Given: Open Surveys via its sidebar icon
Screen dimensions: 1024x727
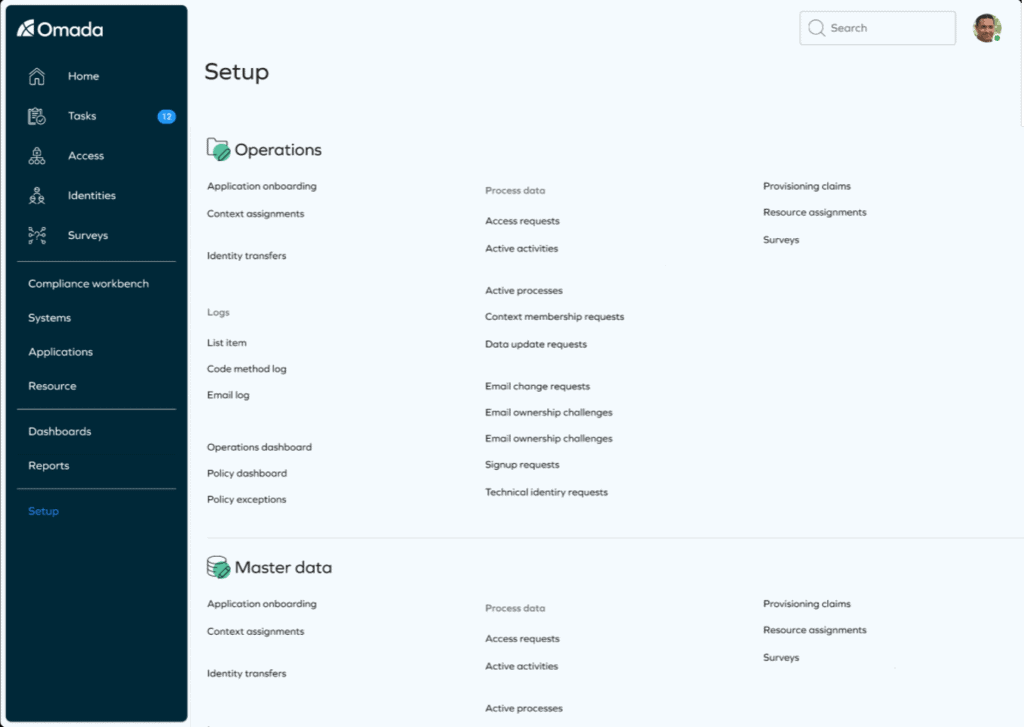Looking at the screenshot, I should coord(38,235).
